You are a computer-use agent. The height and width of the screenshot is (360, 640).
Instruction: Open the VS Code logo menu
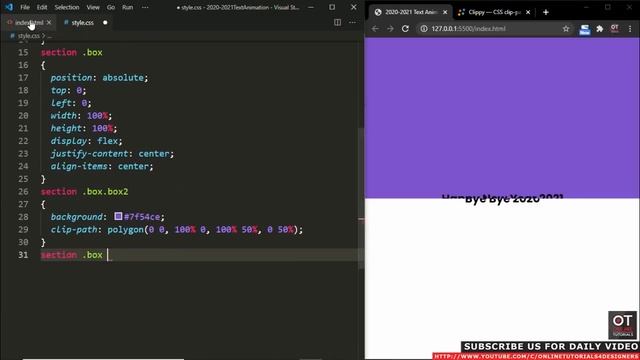9,7
